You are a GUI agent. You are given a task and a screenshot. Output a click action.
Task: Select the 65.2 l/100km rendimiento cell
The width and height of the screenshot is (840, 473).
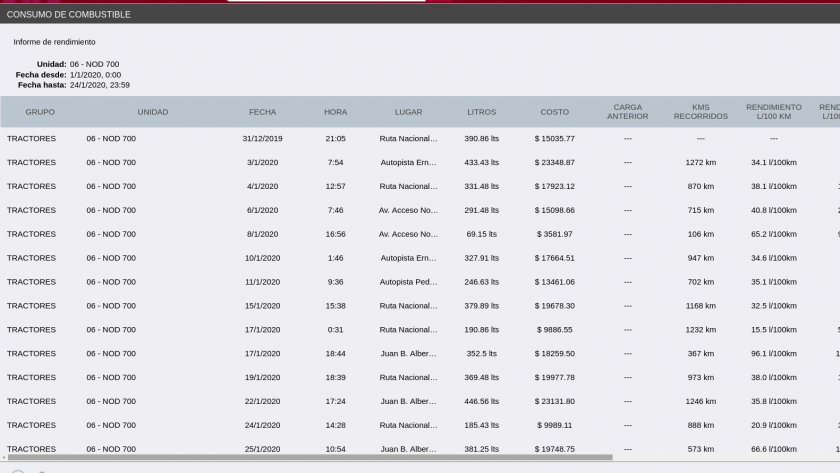point(773,234)
